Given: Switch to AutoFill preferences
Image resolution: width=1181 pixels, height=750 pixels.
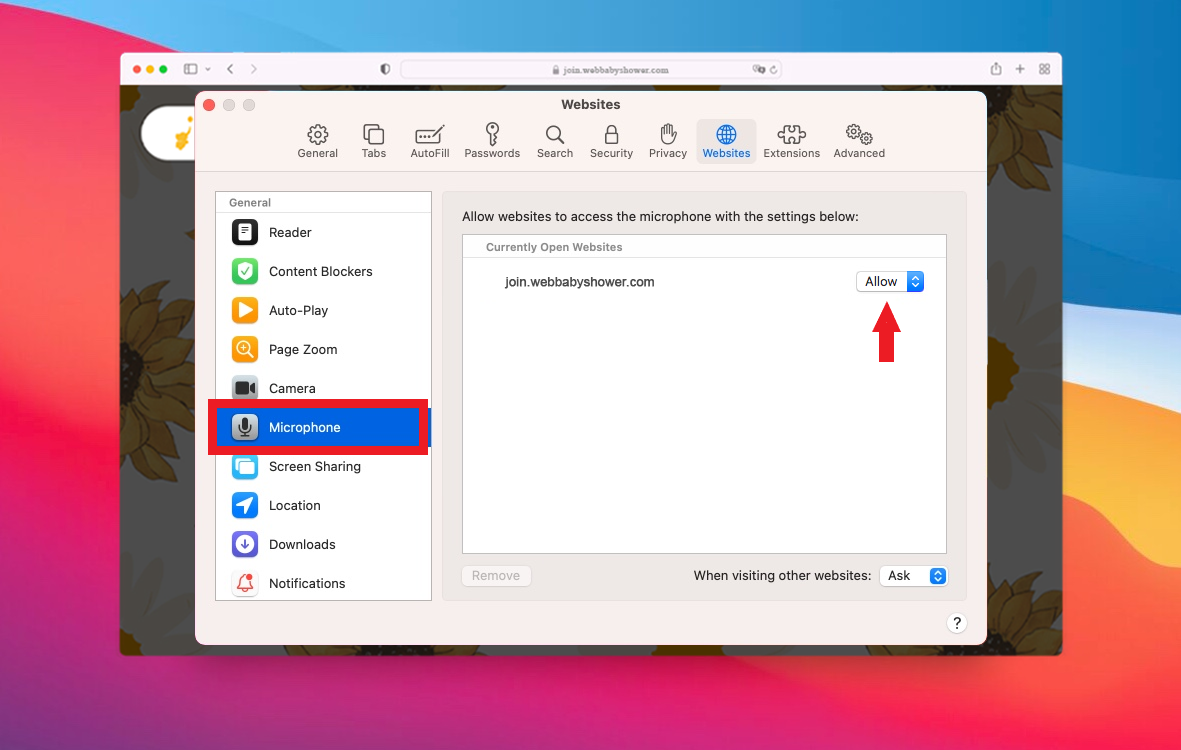Looking at the screenshot, I should 429,141.
